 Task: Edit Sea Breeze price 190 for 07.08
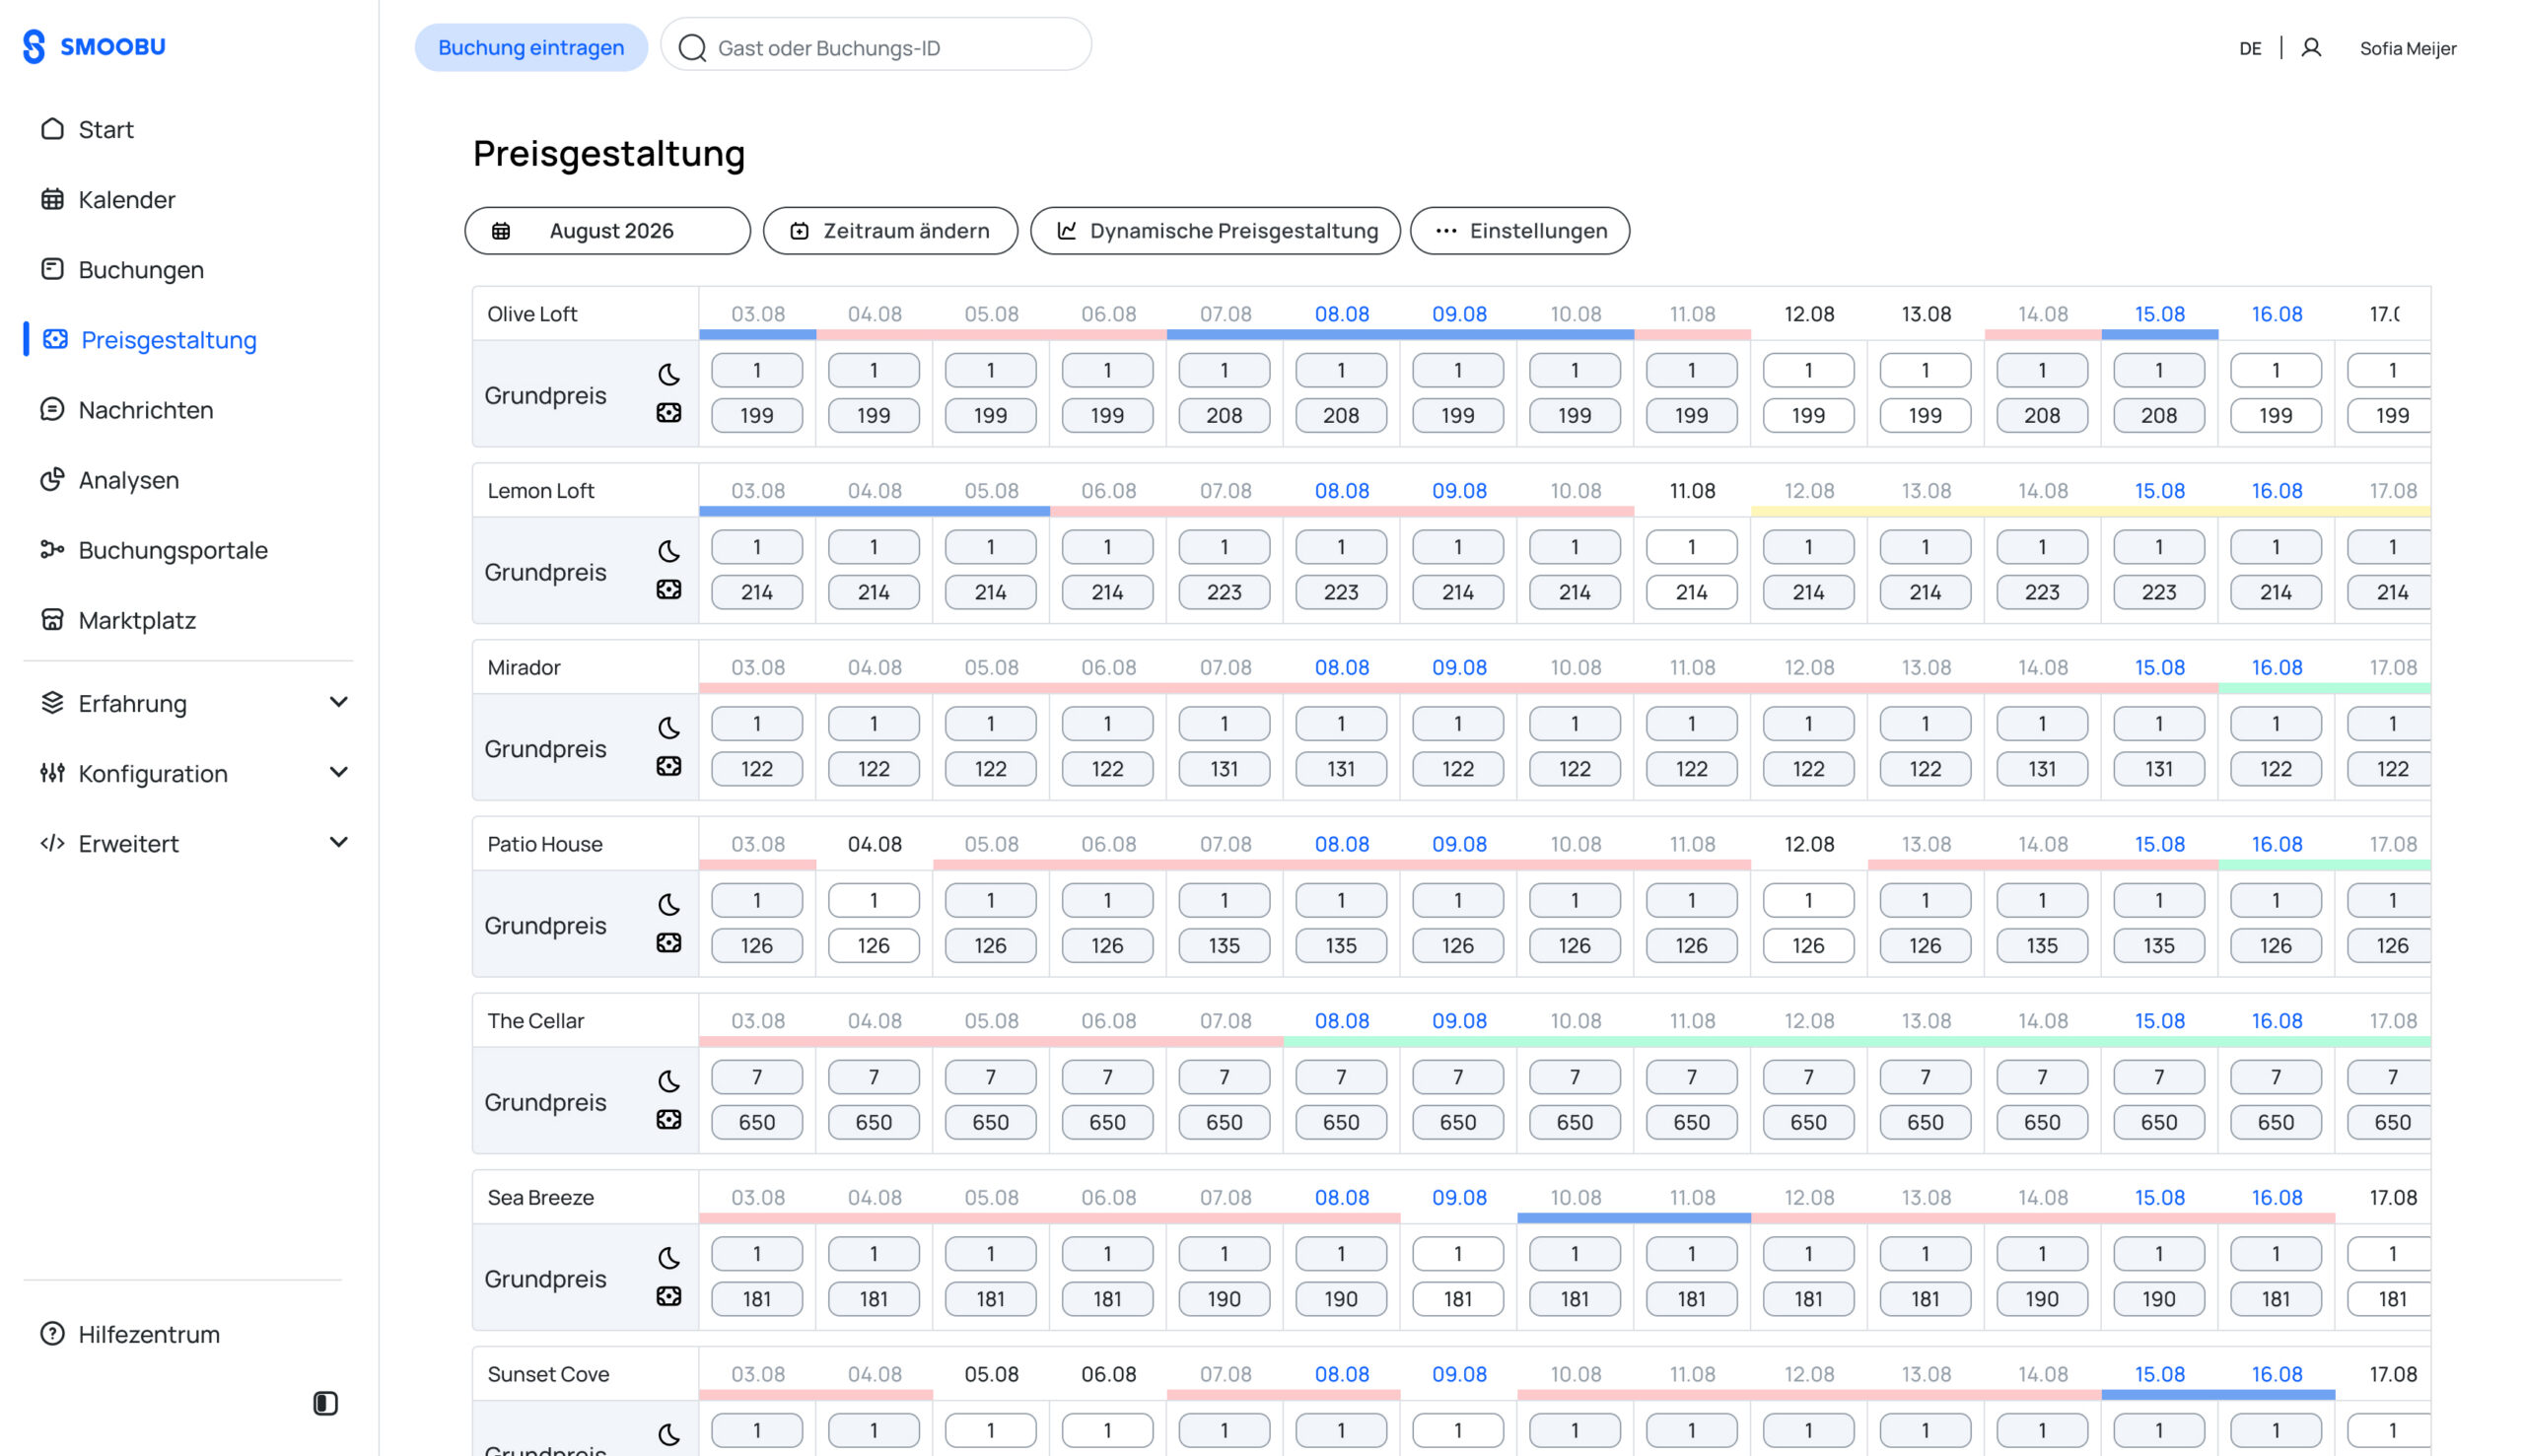tap(1224, 1299)
